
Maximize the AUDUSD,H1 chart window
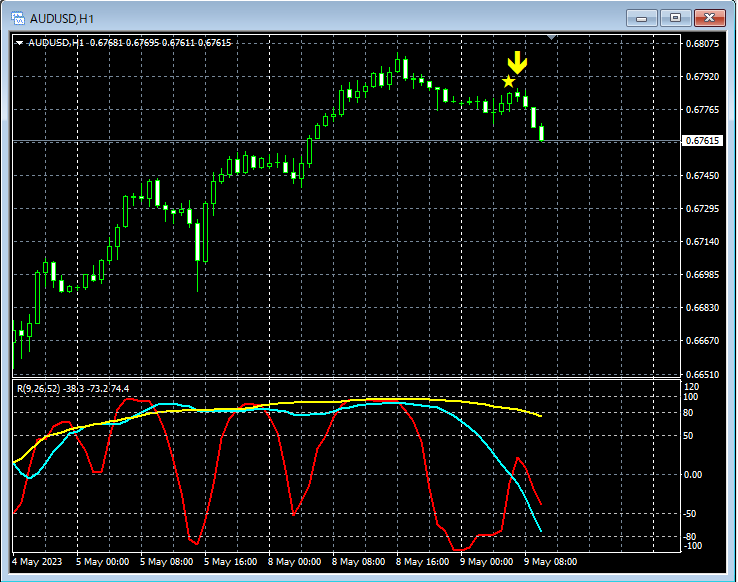coord(675,18)
